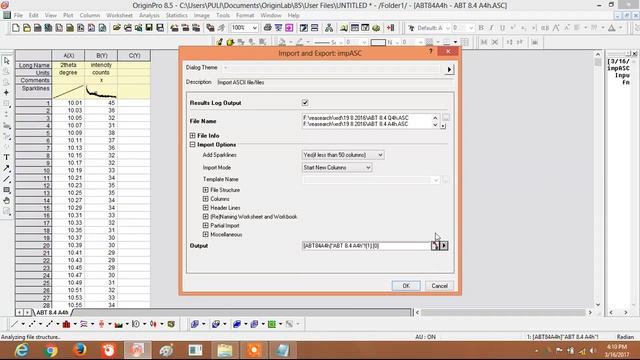640x360 pixels.
Task: Select the Screen Reader crosshair tool
Action: [7, 93]
